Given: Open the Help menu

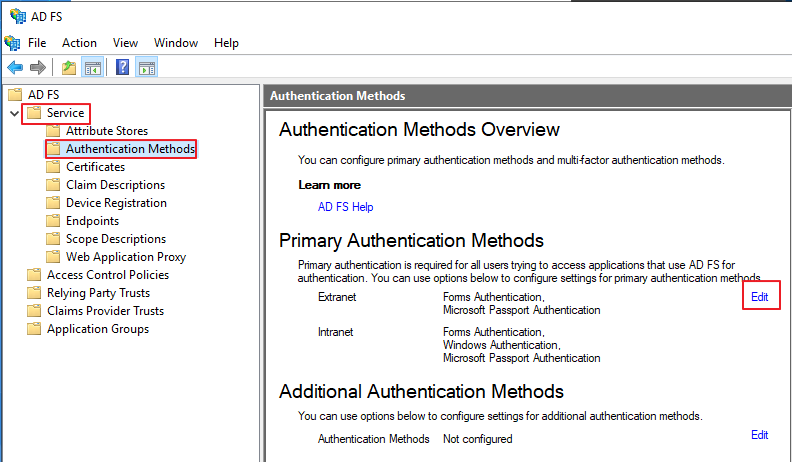Looking at the screenshot, I should point(226,43).
